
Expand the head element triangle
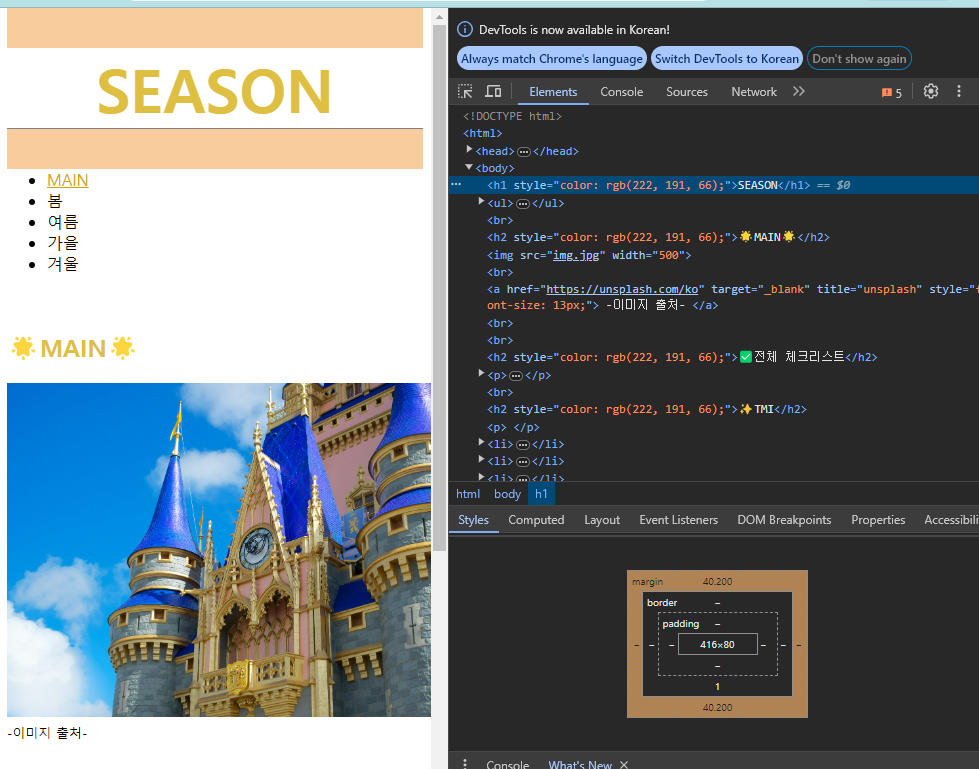(x=470, y=150)
